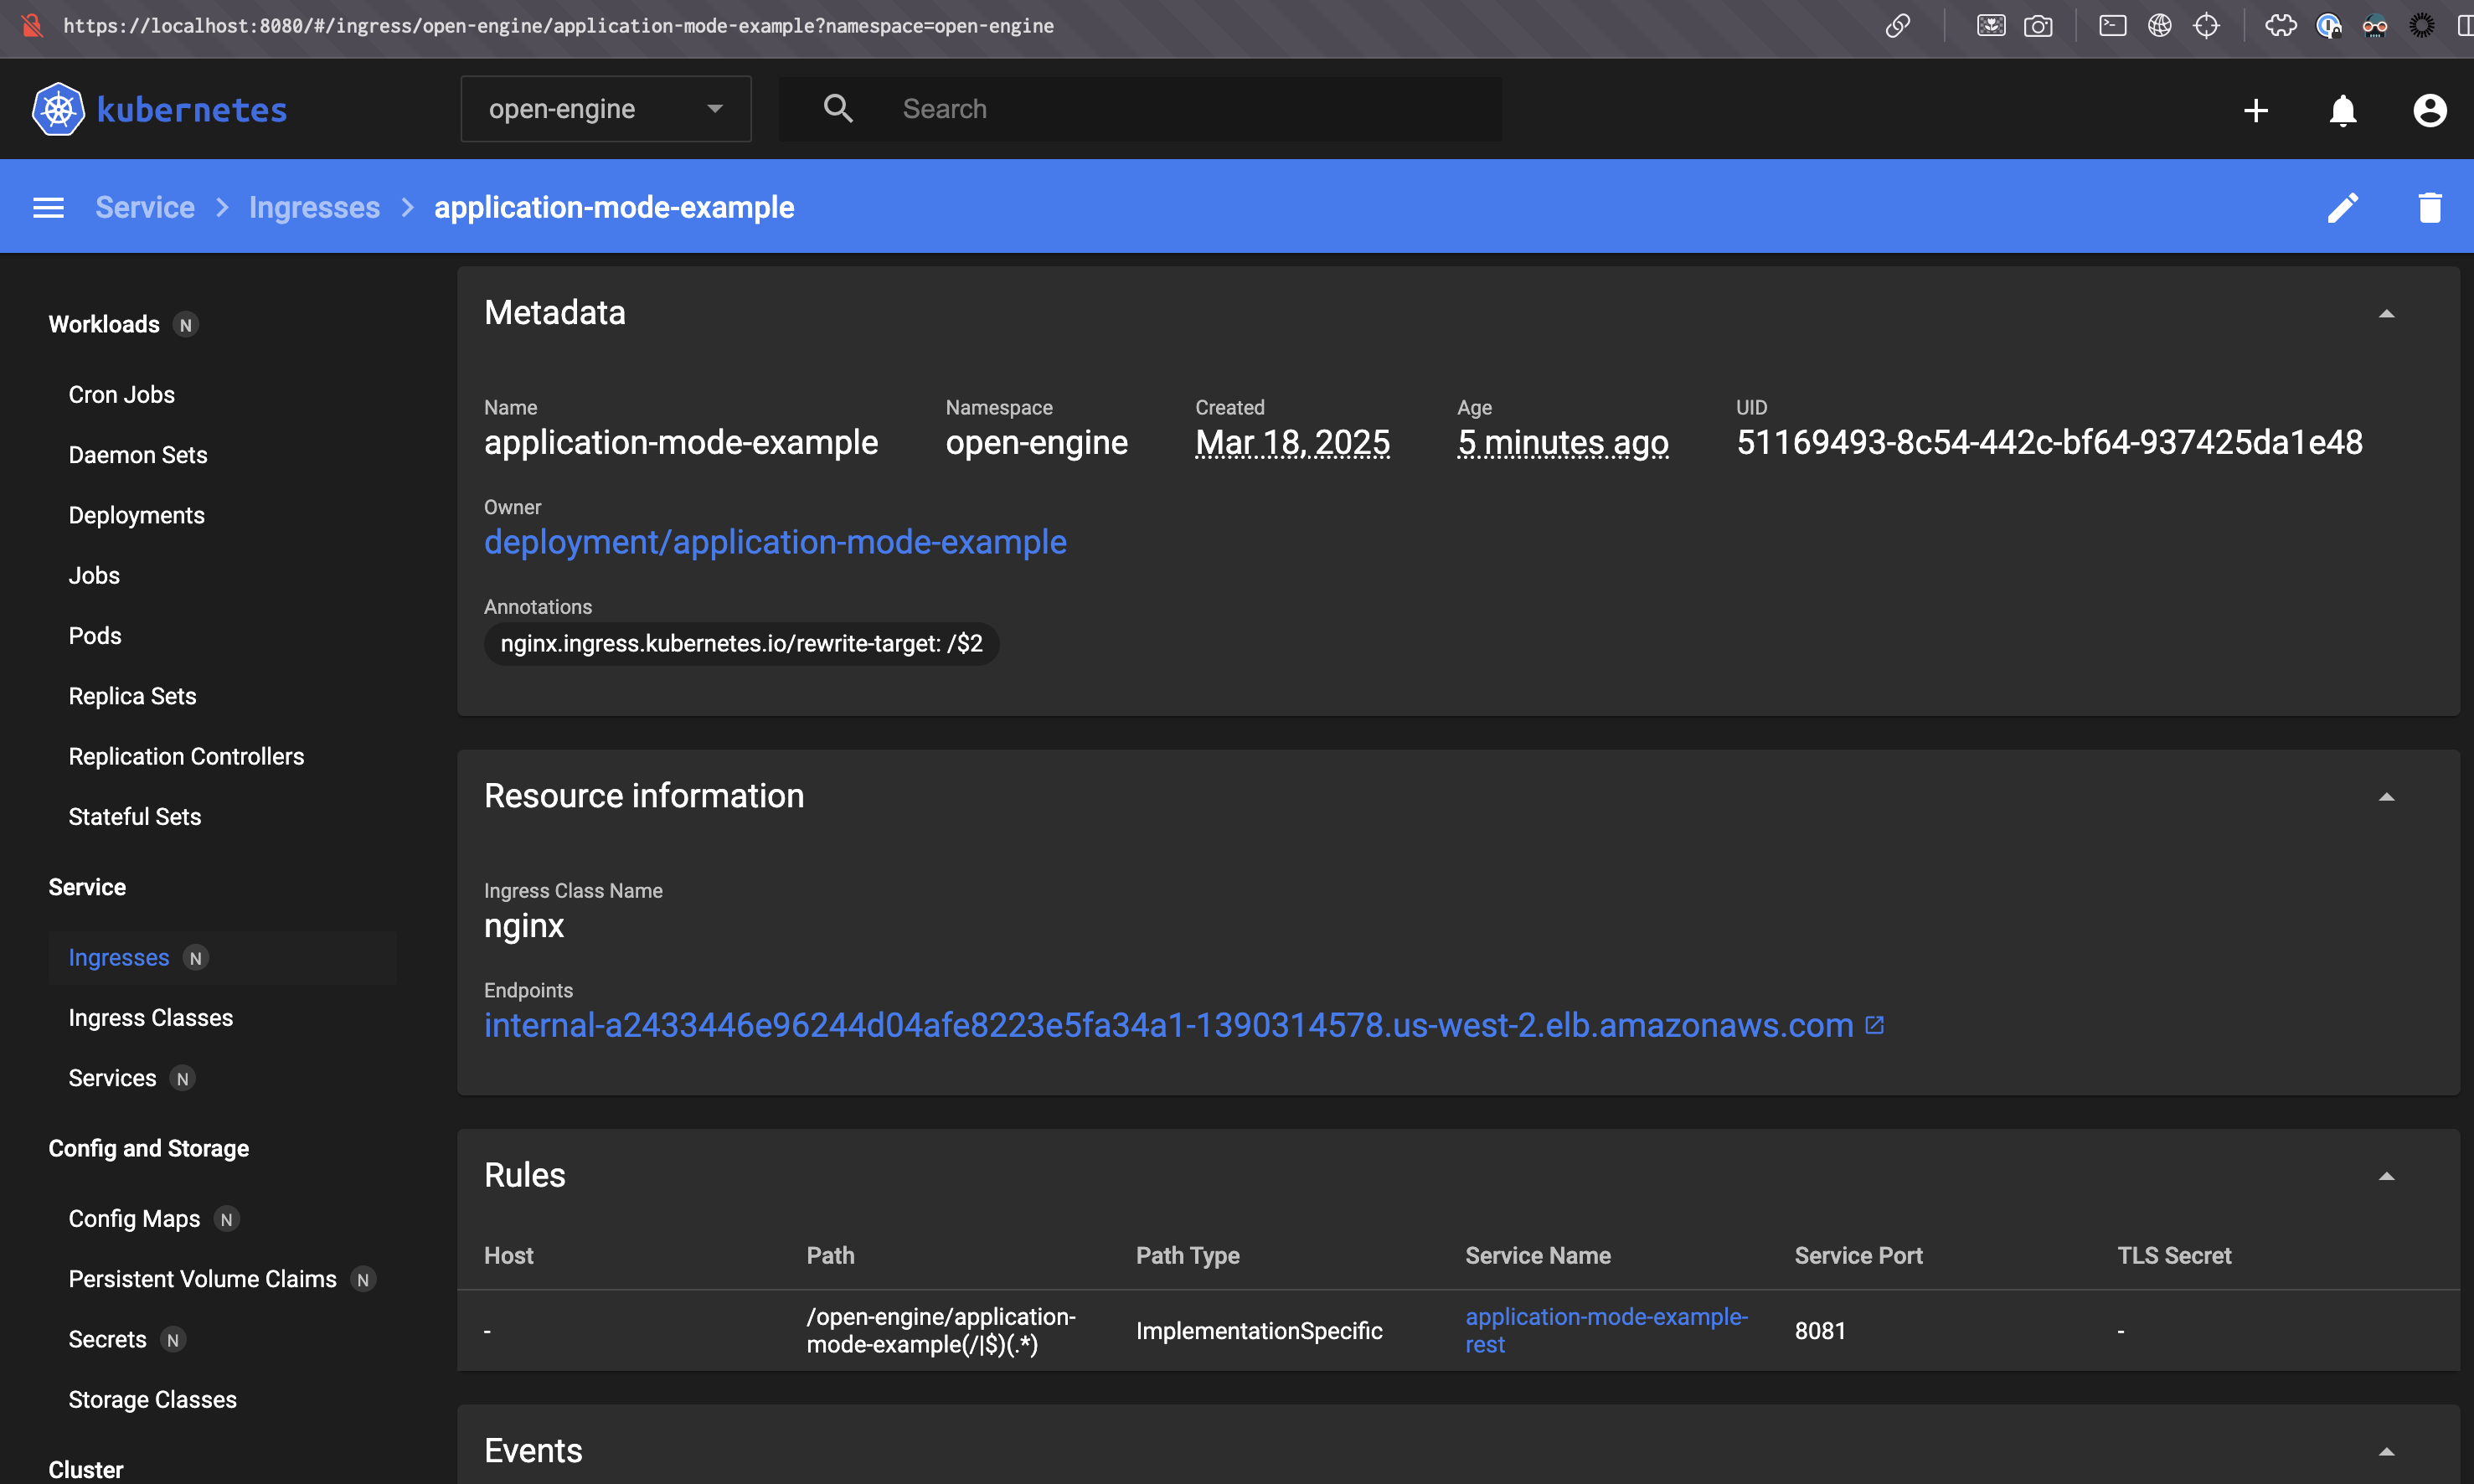The width and height of the screenshot is (2474, 1484).
Task: Open the amazonaws endpoint link
Action: 1168,1025
